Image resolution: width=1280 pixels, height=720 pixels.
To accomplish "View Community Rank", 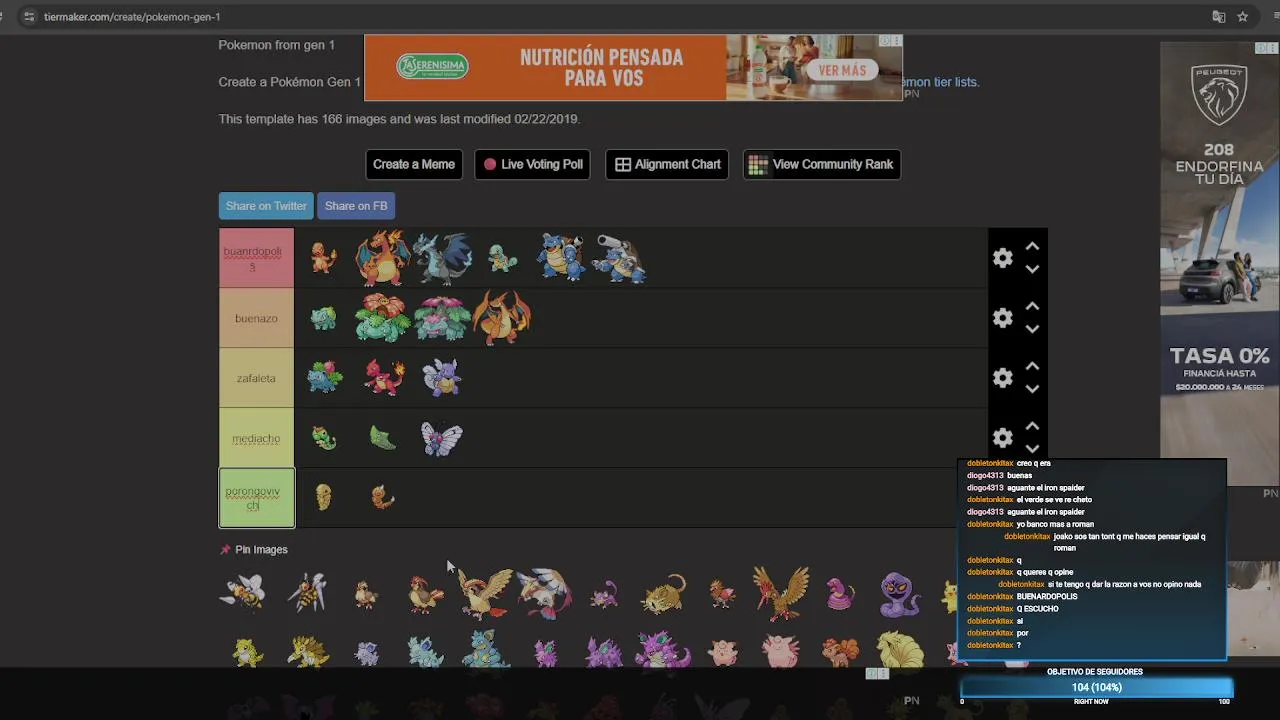I will tap(822, 164).
